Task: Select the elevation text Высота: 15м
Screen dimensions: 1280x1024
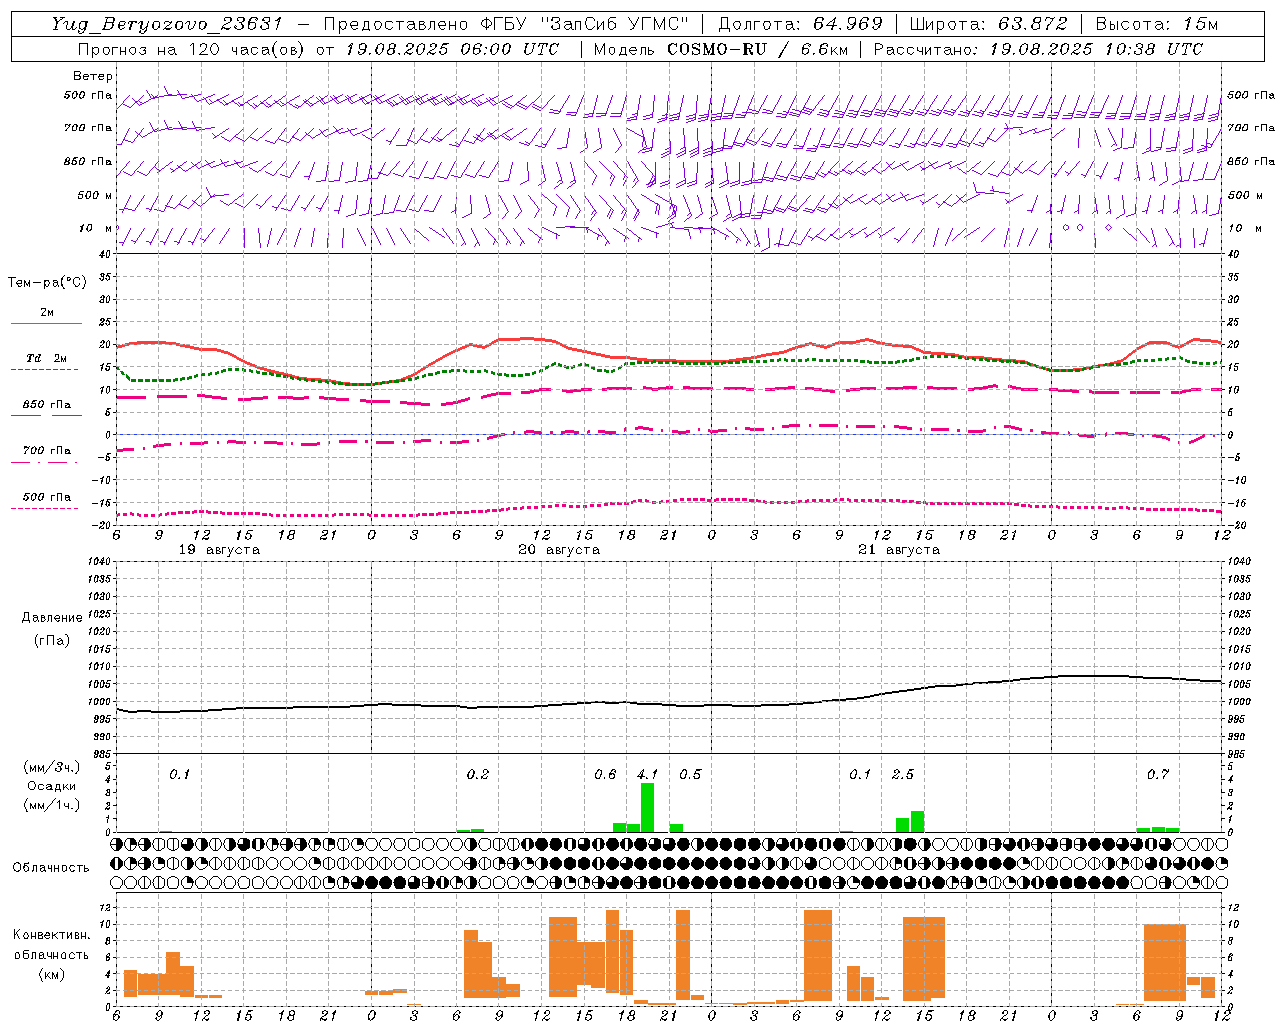Action: (1157, 24)
